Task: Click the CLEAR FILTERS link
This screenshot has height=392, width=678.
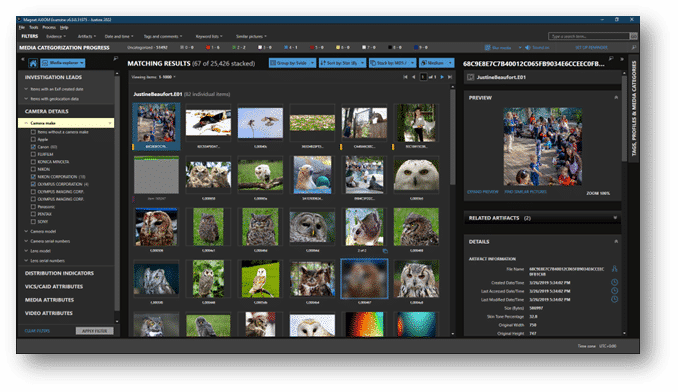Action: point(37,331)
